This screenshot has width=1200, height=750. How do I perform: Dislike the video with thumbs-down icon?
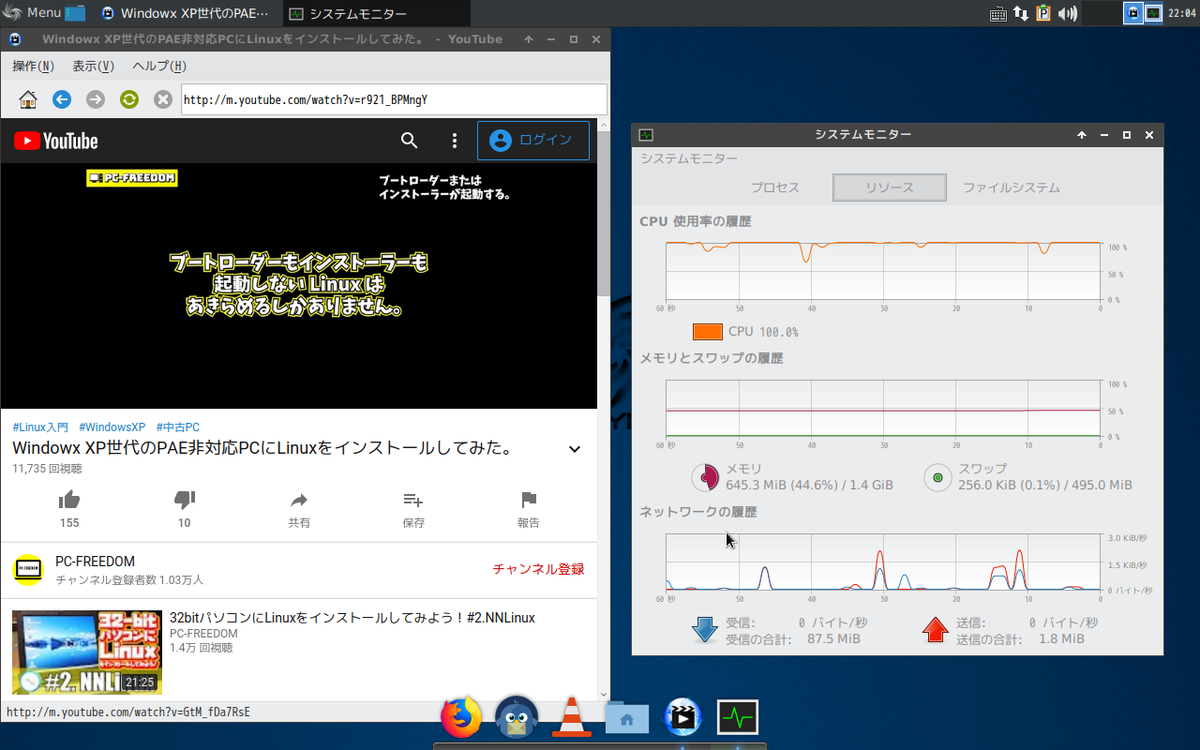184,500
